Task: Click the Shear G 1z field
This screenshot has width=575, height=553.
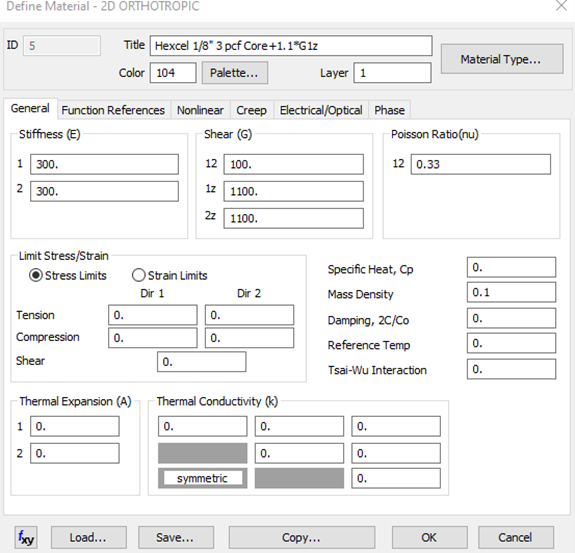Action: click(x=294, y=191)
